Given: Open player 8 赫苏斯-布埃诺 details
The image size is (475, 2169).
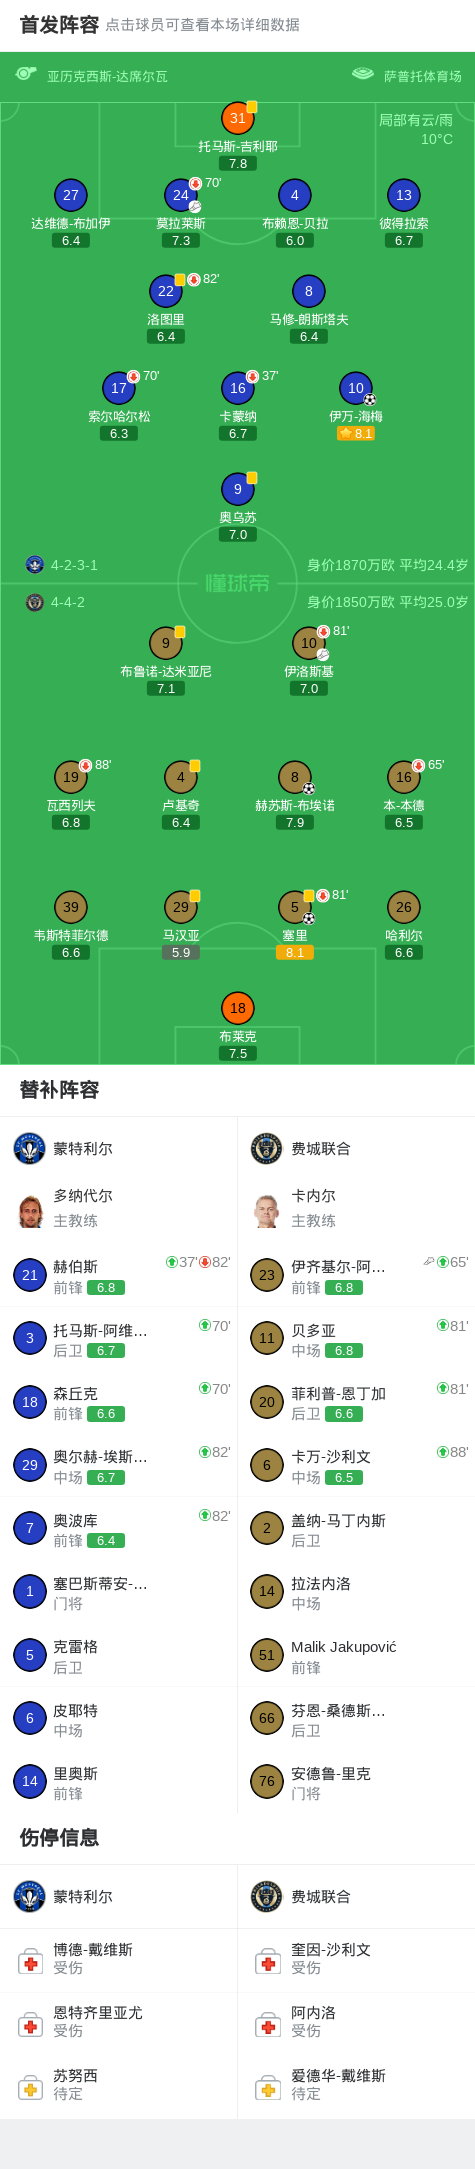Looking at the screenshot, I should tap(295, 777).
